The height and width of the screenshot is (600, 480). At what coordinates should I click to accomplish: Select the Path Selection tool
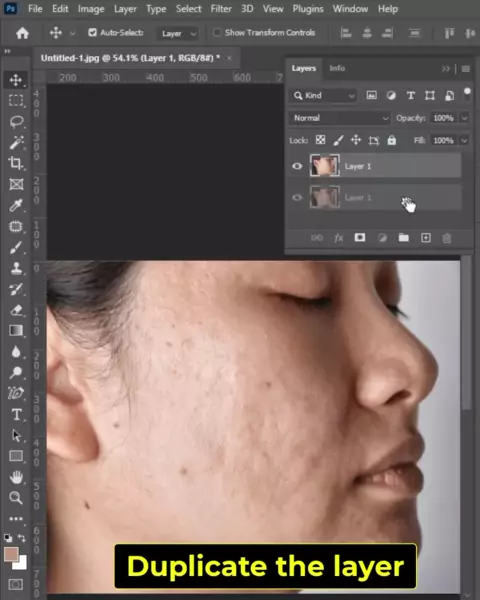(x=16, y=435)
